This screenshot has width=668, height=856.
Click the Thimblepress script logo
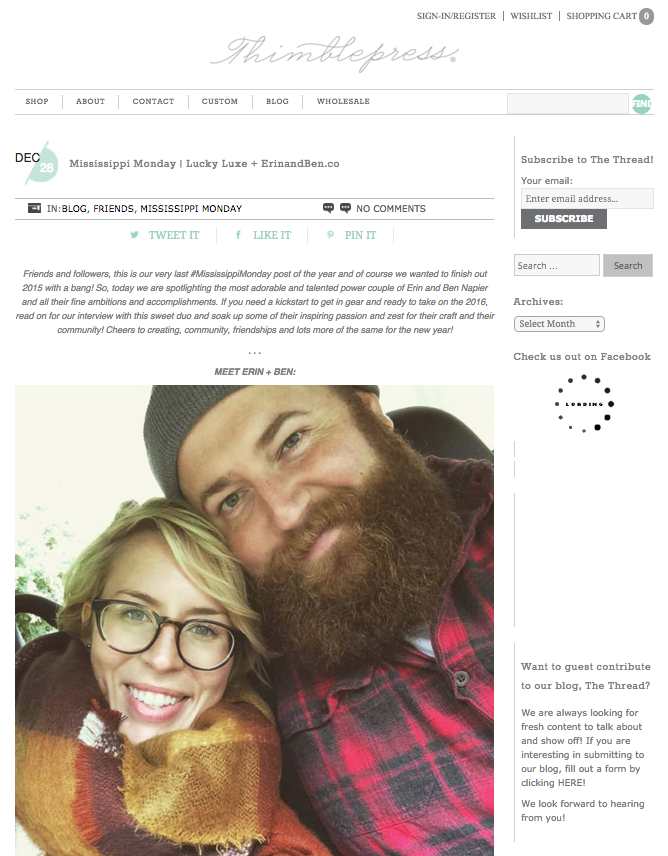(x=333, y=54)
